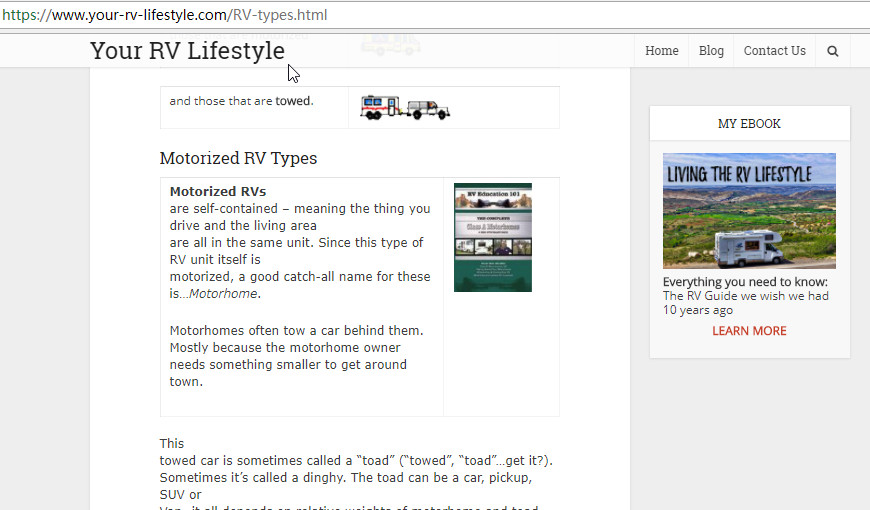Click the Your RV Lifestyle site title
Screen dimensions: 870x510
pos(188,51)
